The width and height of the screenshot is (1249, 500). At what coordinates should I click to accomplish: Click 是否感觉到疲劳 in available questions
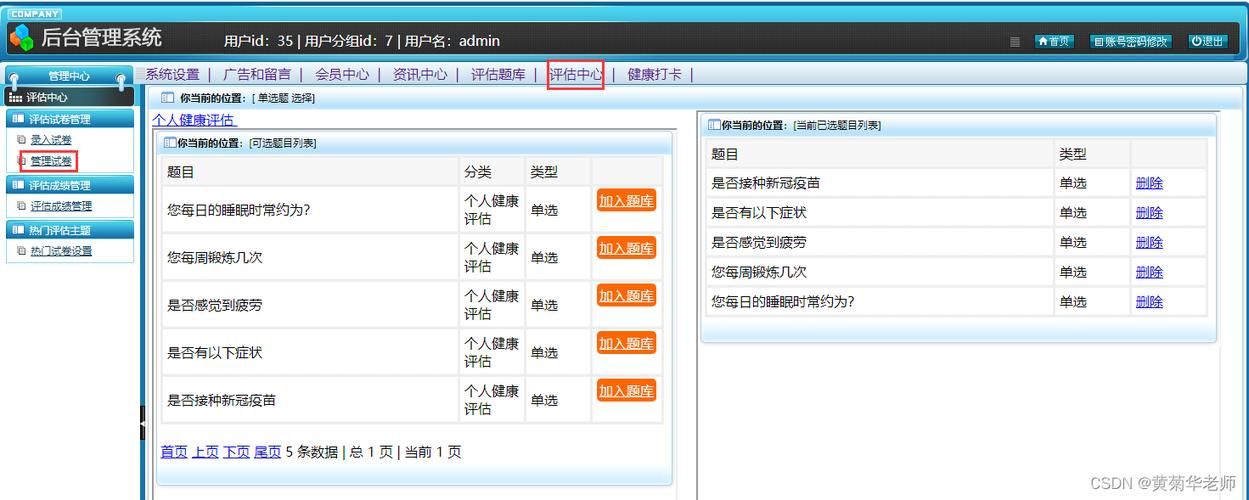click(215, 305)
